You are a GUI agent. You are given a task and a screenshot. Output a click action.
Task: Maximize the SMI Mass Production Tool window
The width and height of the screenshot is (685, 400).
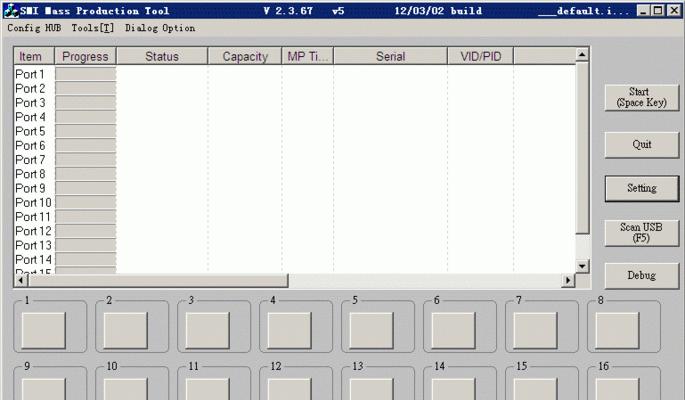[658, 10]
